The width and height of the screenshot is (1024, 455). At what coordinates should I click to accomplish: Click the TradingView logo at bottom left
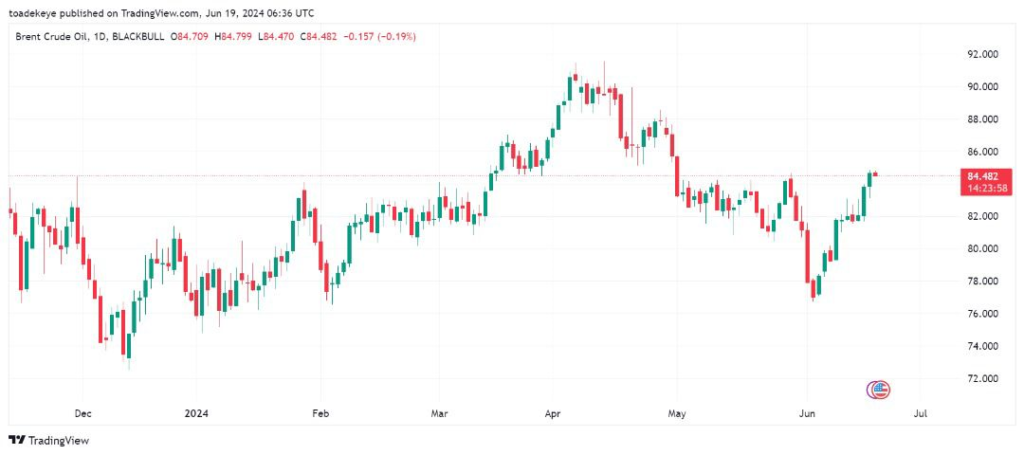click(48, 440)
